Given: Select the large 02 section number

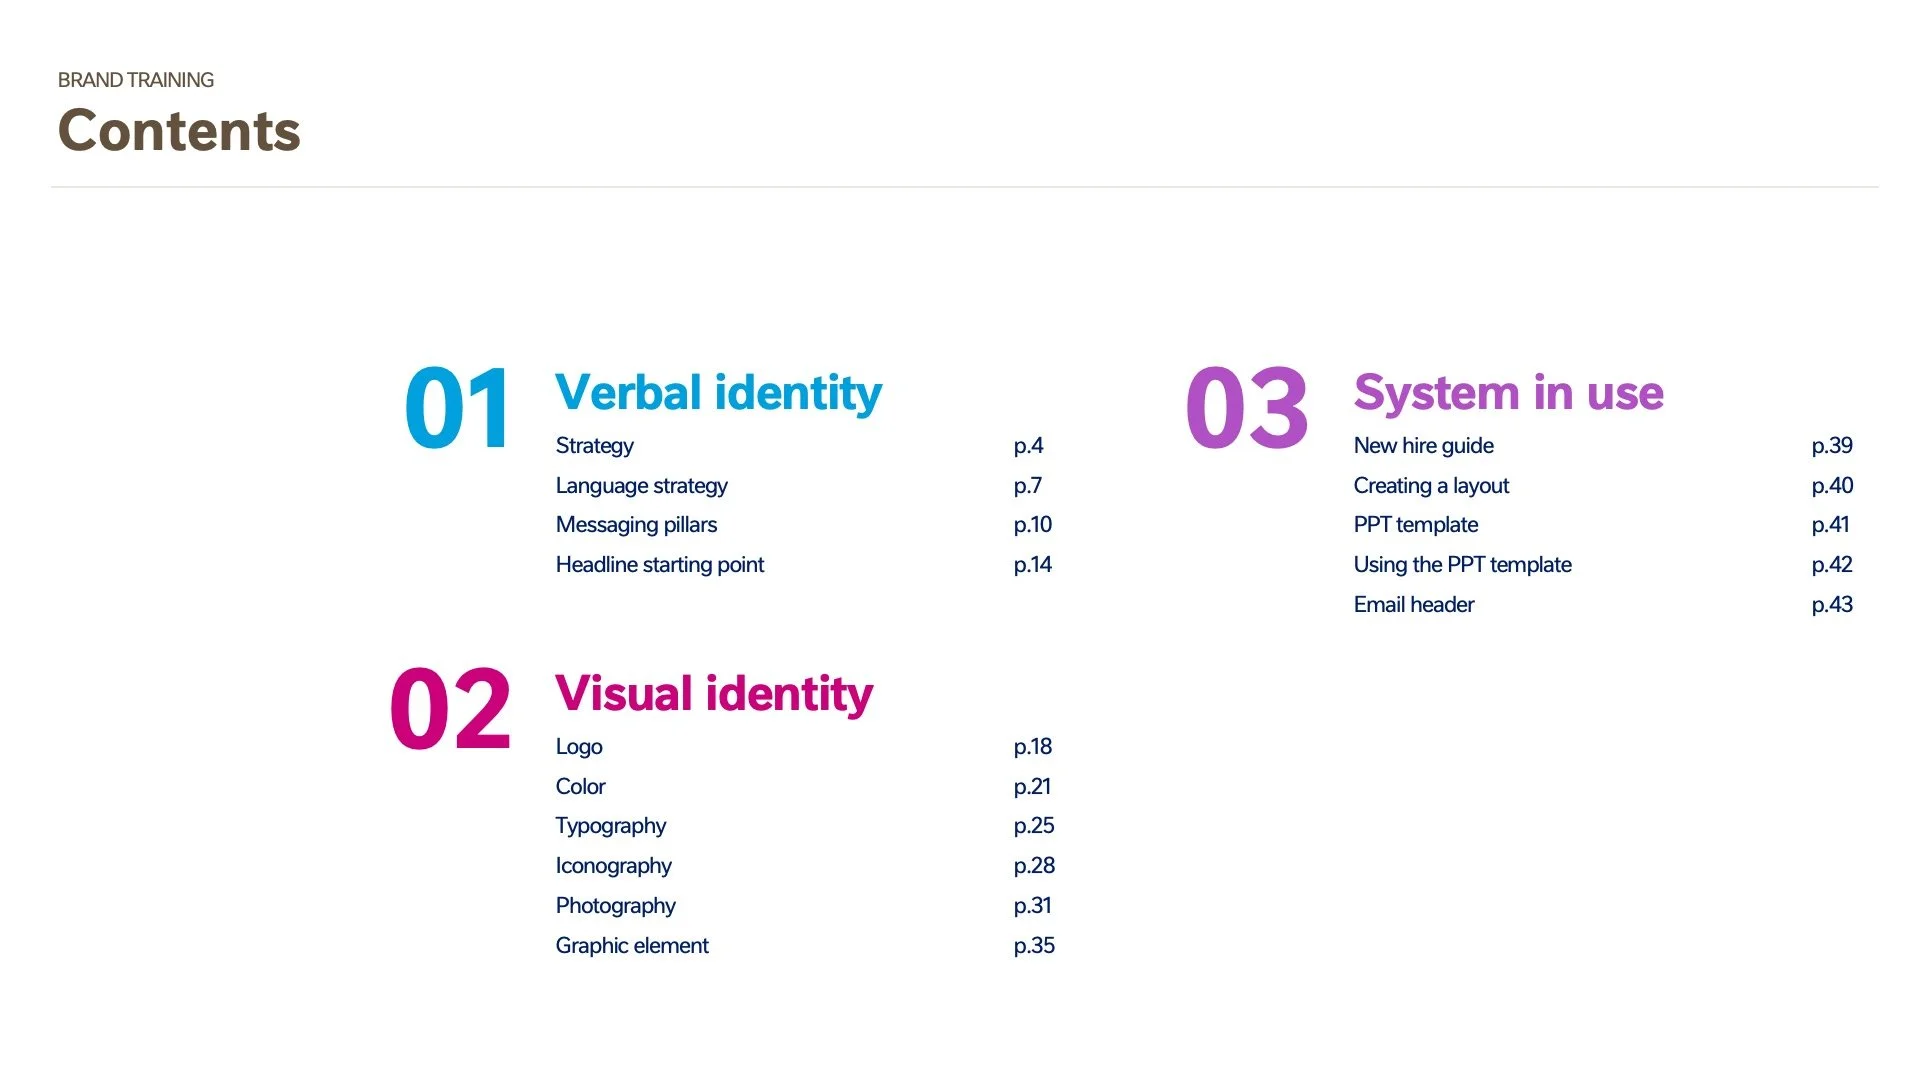Looking at the screenshot, I should pyautogui.click(x=450, y=709).
